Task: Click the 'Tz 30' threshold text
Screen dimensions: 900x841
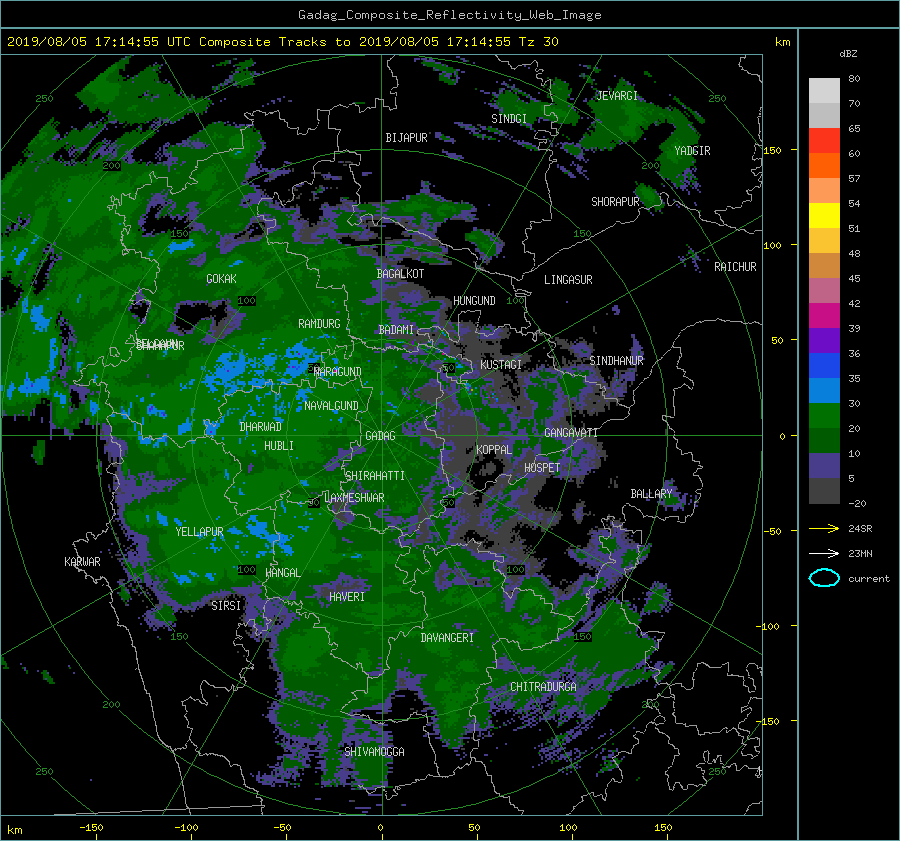Action: [x=538, y=42]
